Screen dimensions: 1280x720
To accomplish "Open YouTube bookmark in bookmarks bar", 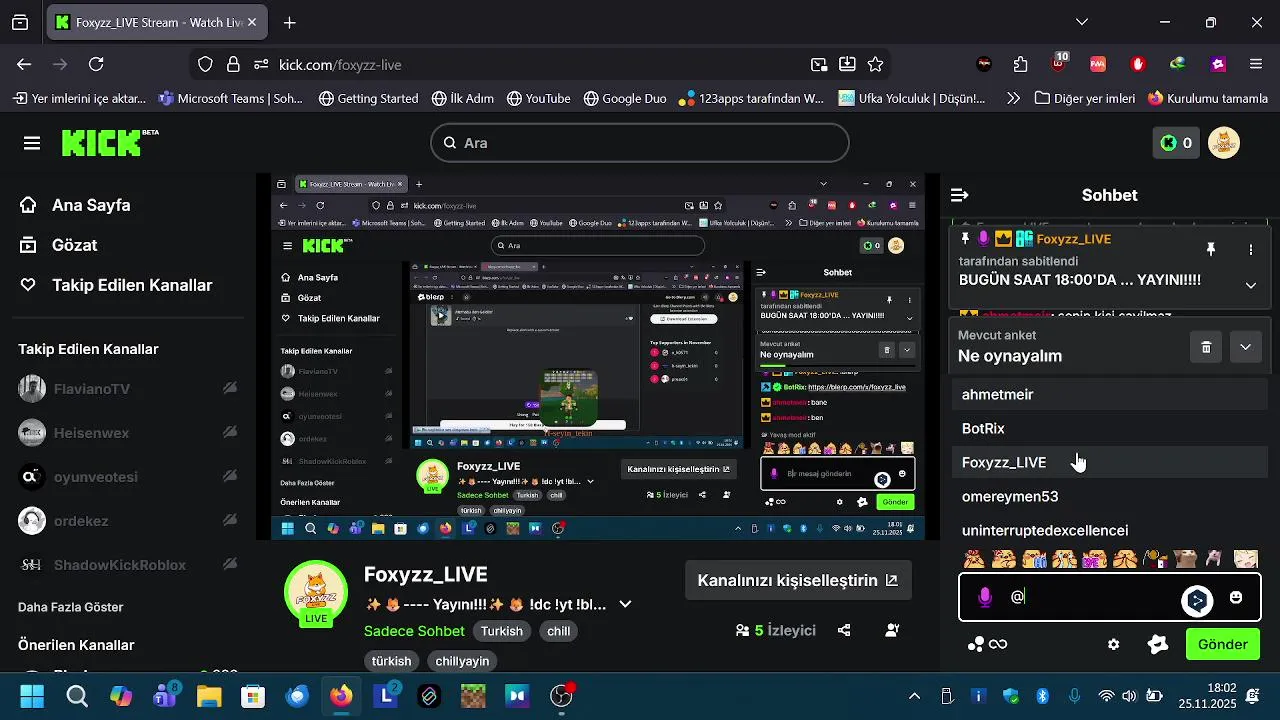I will (538, 98).
